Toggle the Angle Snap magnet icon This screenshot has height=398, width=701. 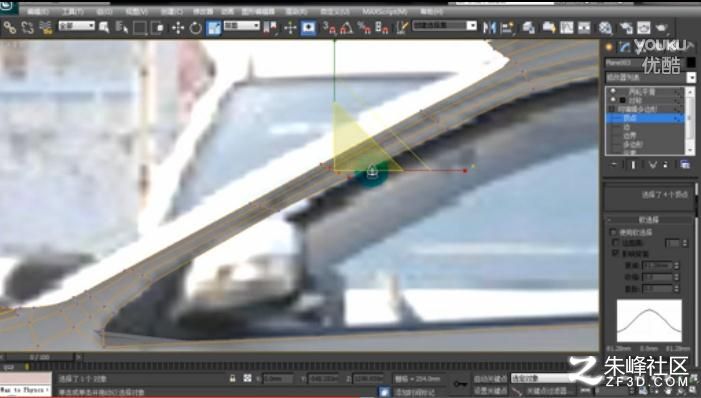[346, 28]
